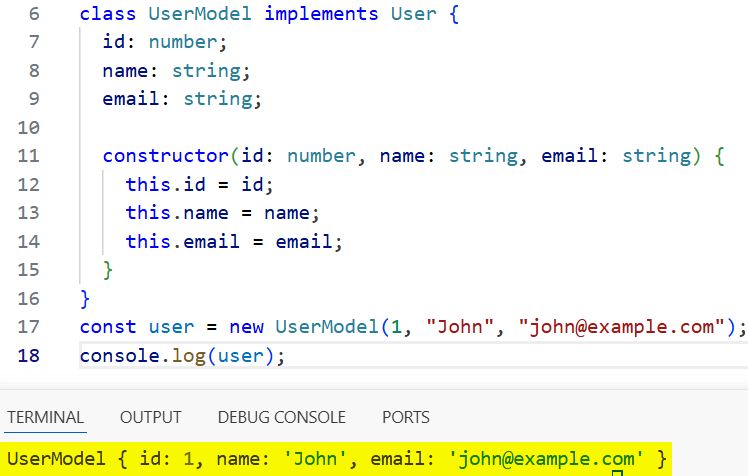The height and width of the screenshot is (476, 748).
Task: Click the closing brace on line 15
Action: pyautogui.click(x=108, y=270)
